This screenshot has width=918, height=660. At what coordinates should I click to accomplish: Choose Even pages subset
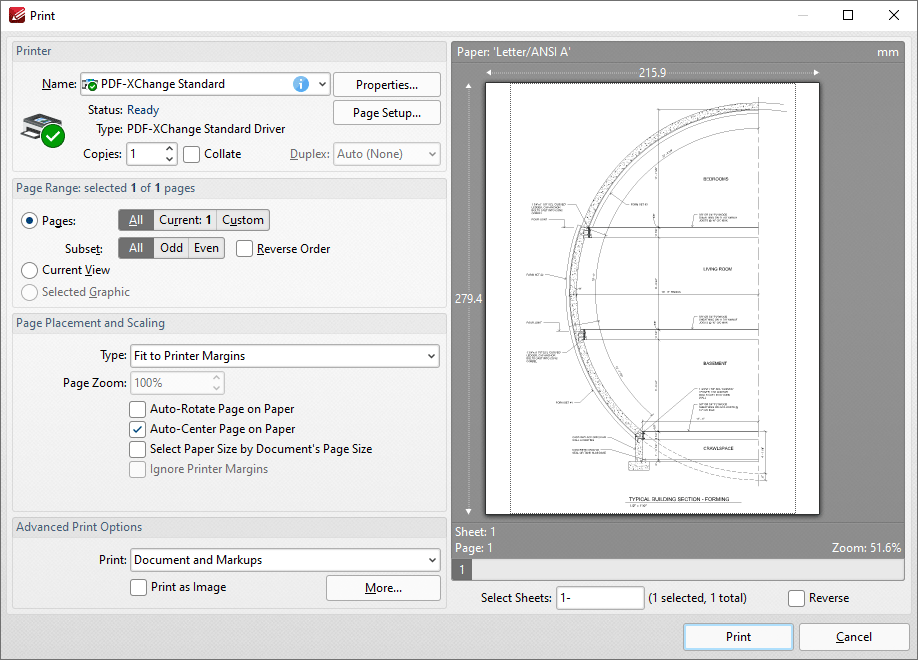(206, 248)
